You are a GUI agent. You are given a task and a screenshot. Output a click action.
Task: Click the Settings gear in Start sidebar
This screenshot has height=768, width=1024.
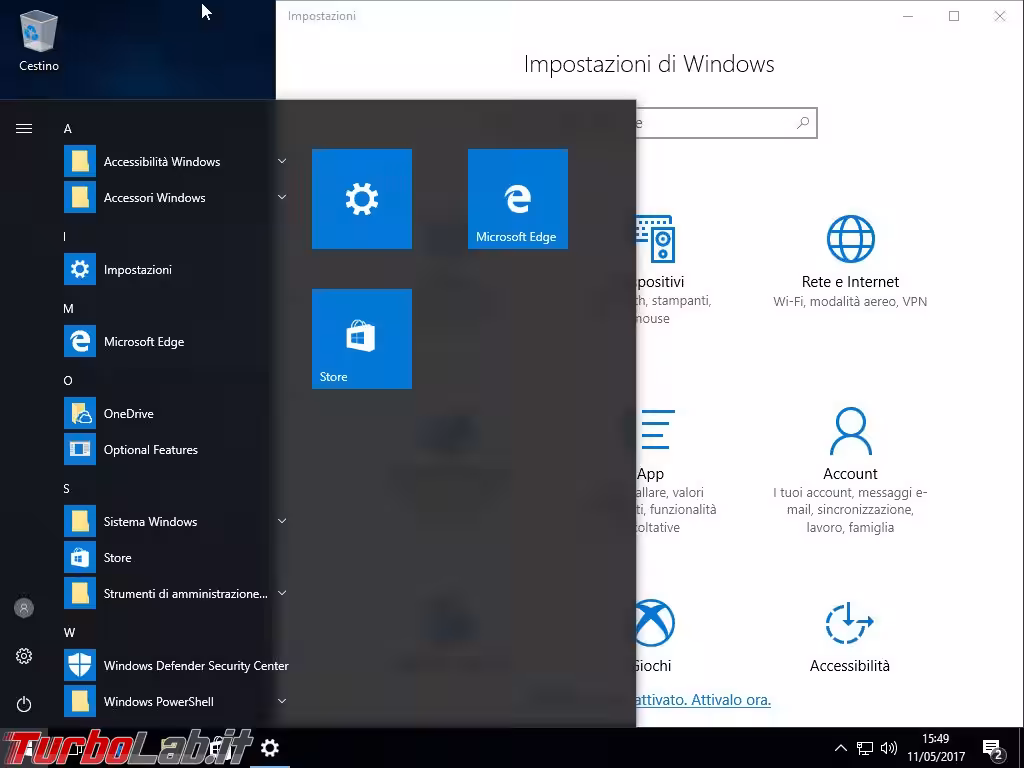(24, 656)
